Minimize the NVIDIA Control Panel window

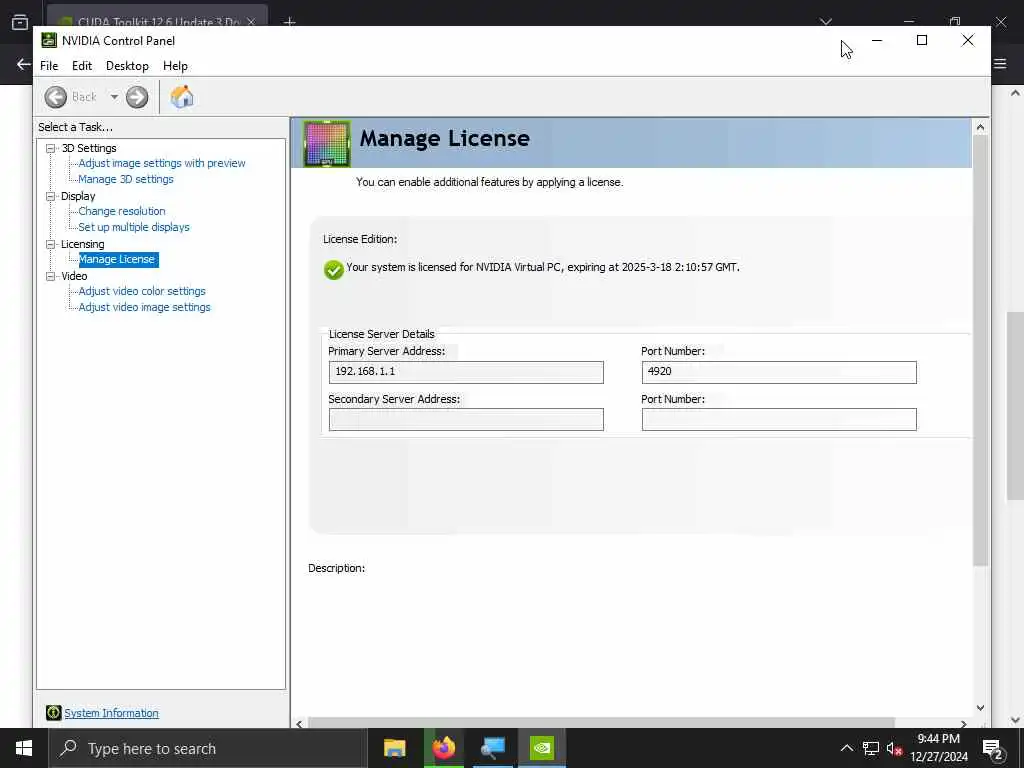(877, 40)
